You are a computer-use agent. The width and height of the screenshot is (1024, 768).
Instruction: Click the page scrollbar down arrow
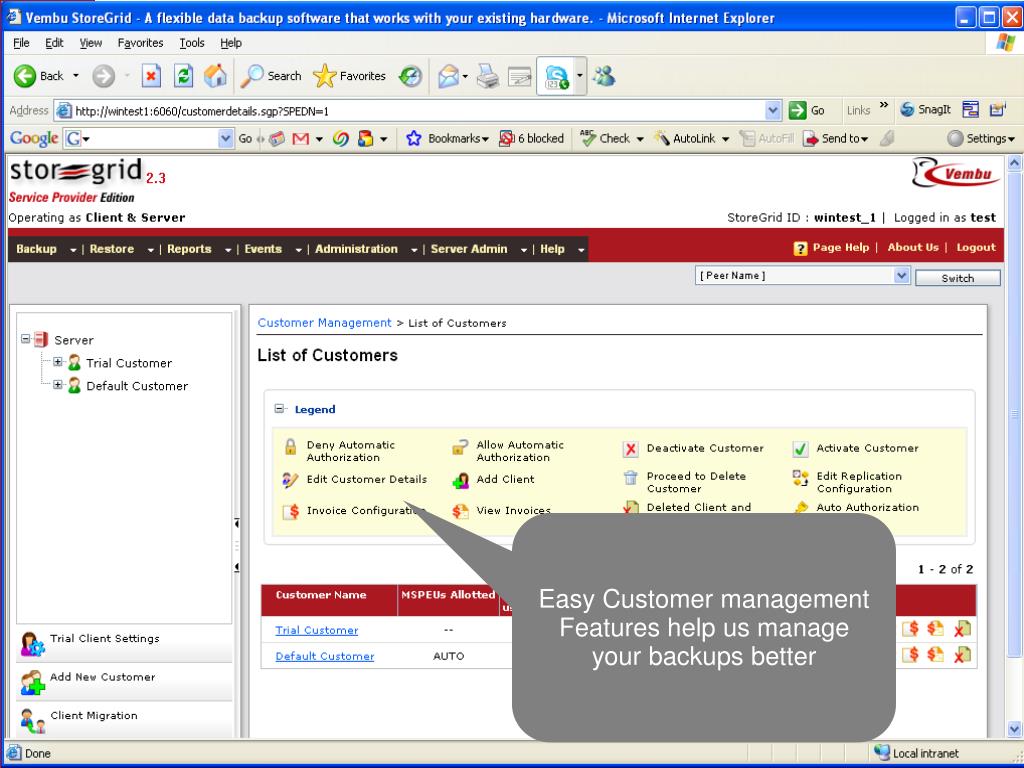(1014, 729)
